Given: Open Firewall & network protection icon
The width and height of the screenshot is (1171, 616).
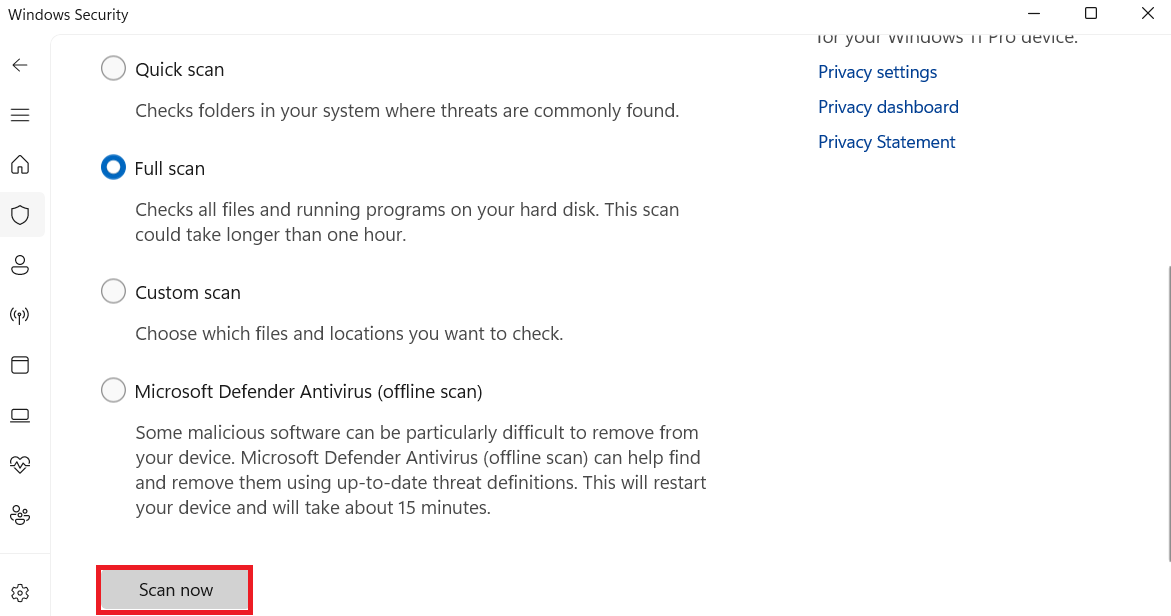Looking at the screenshot, I should (20, 315).
